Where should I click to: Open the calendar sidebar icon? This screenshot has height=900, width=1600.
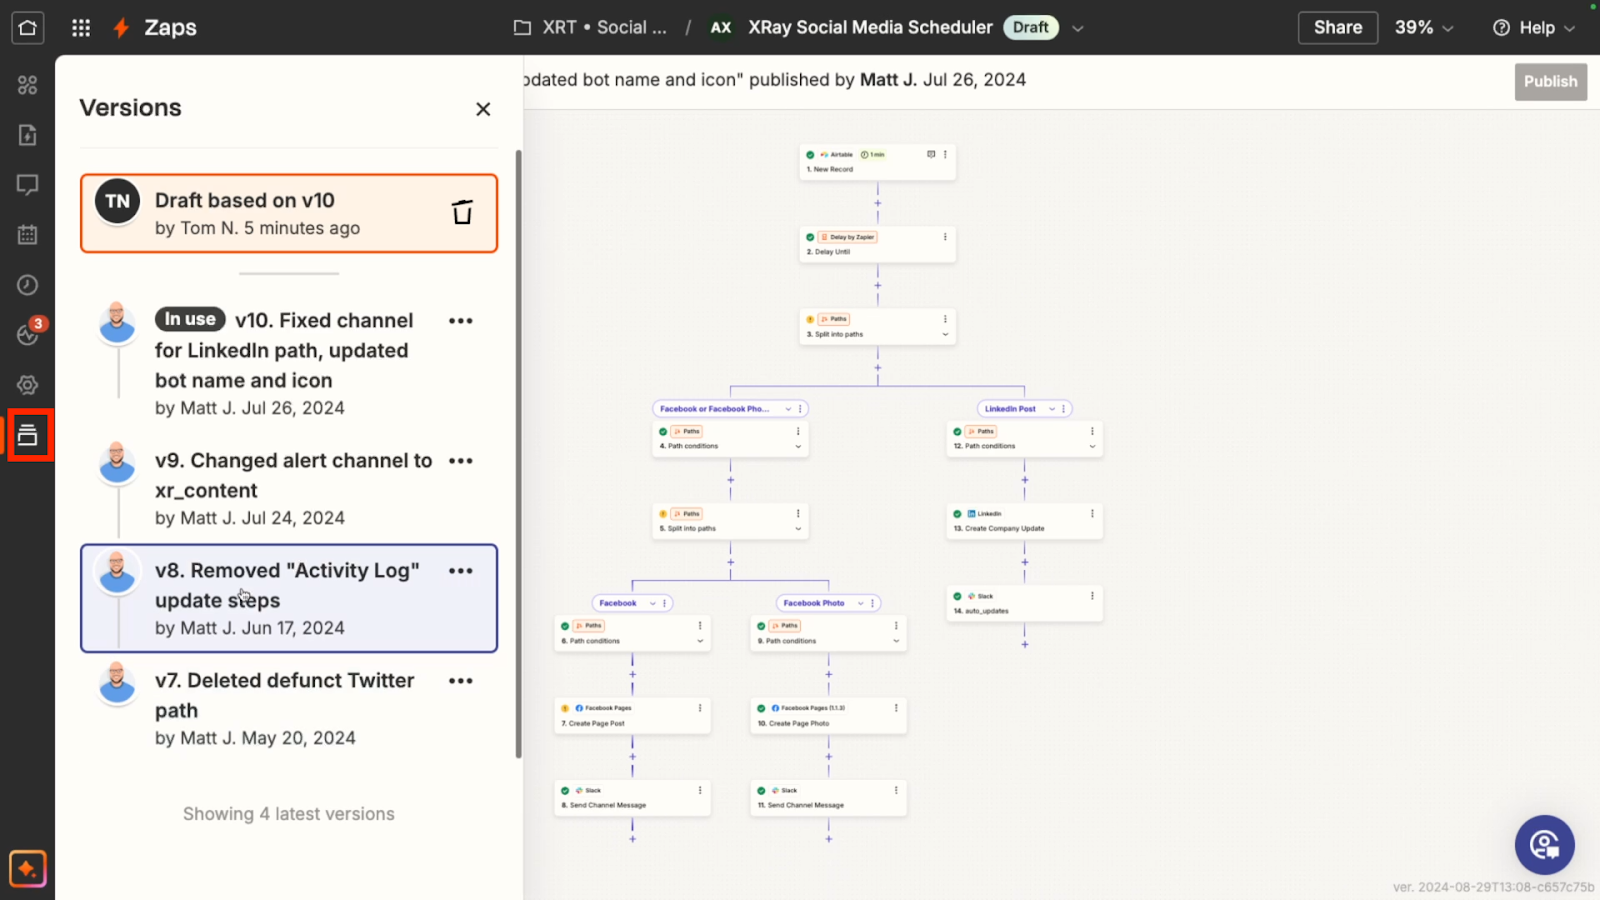[28, 235]
